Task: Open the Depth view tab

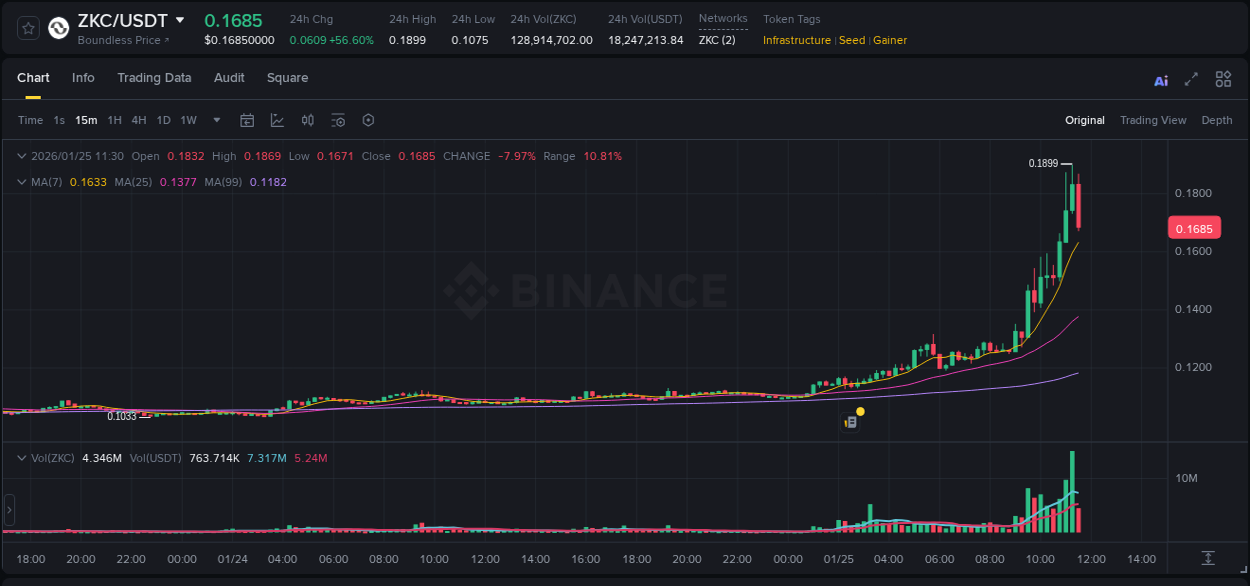Action: pos(1216,120)
